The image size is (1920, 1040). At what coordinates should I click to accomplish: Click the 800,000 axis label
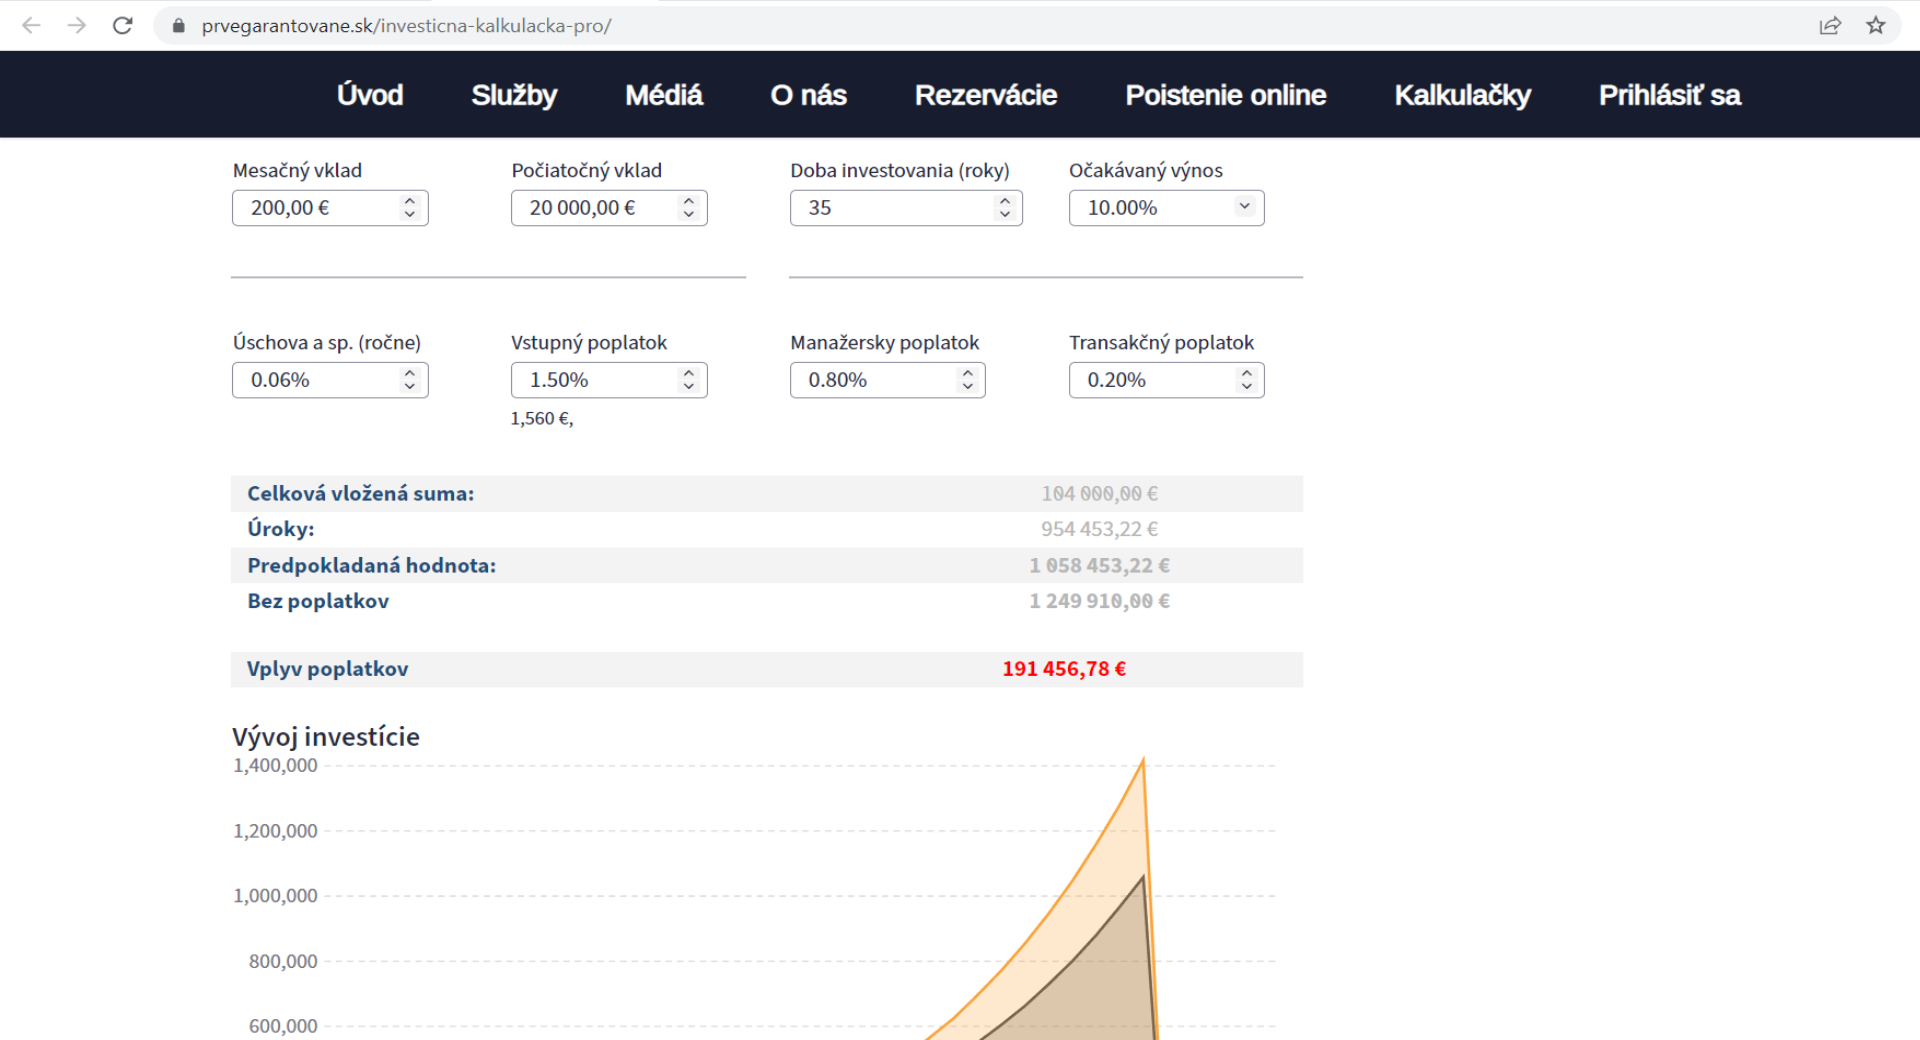click(283, 962)
